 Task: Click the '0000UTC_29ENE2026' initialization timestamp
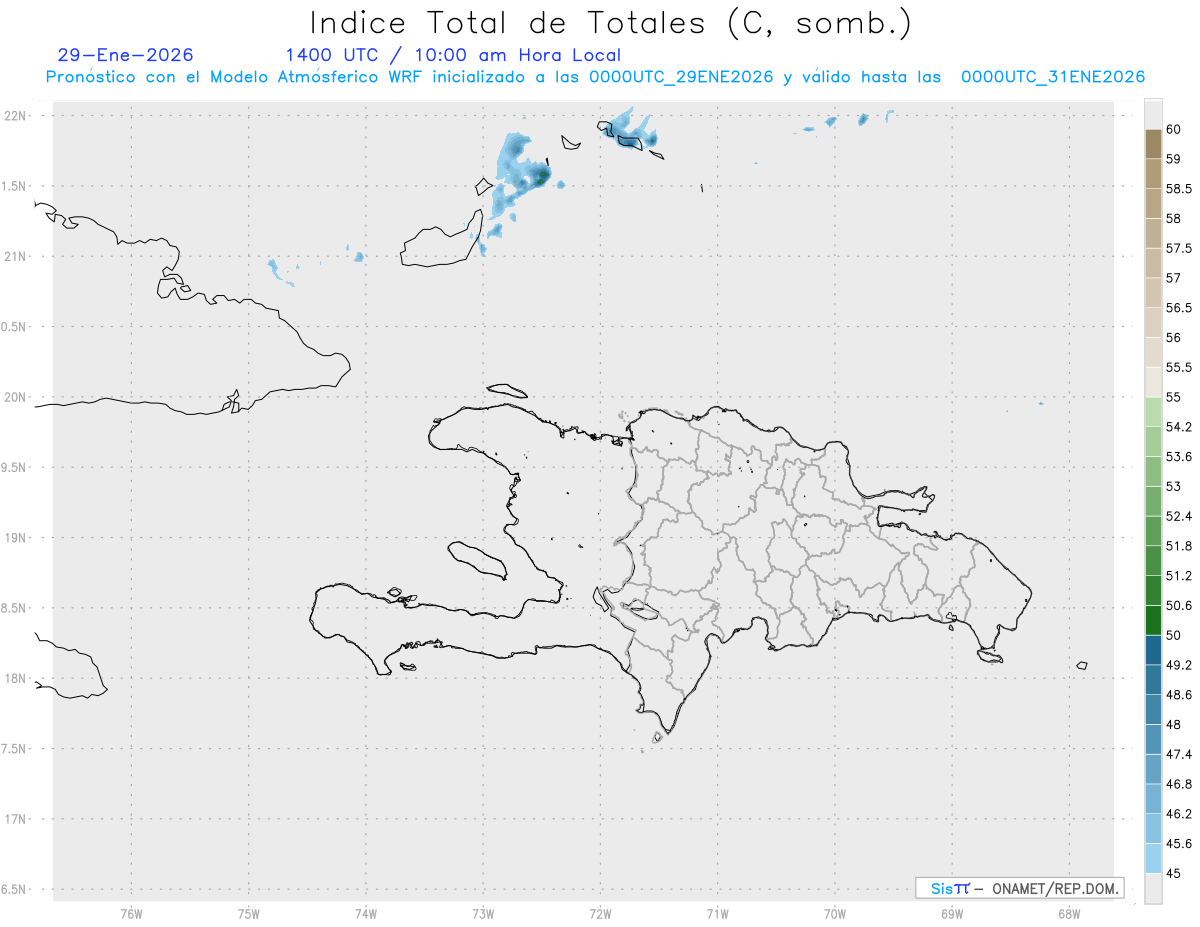point(681,77)
